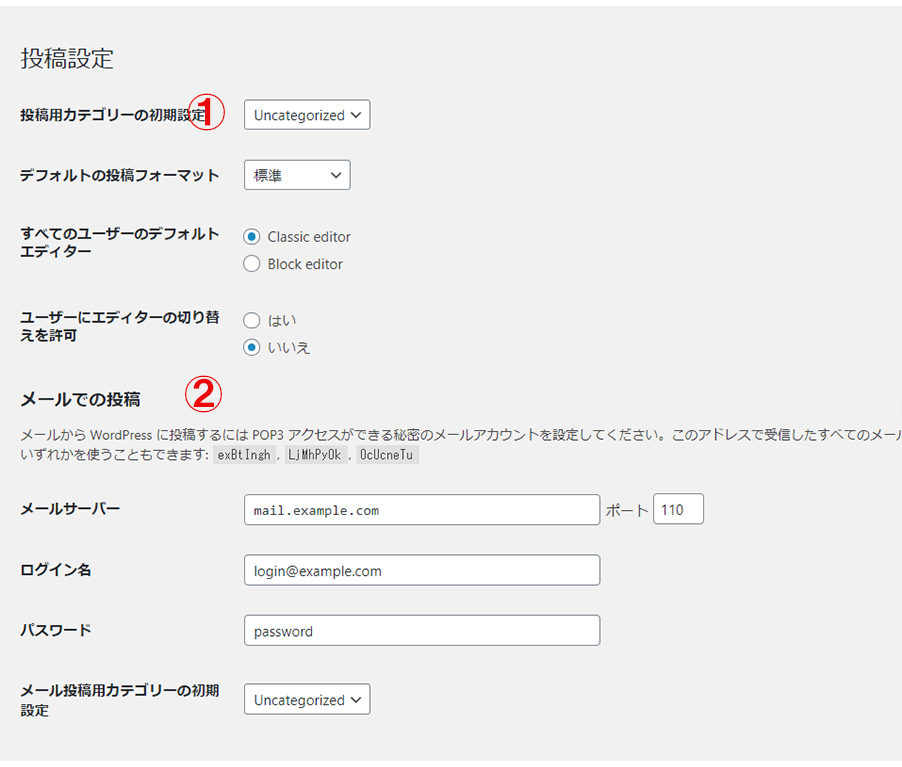Open the メール投稿用カテゴリーの初期設定 dropdown

(x=306, y=698)
